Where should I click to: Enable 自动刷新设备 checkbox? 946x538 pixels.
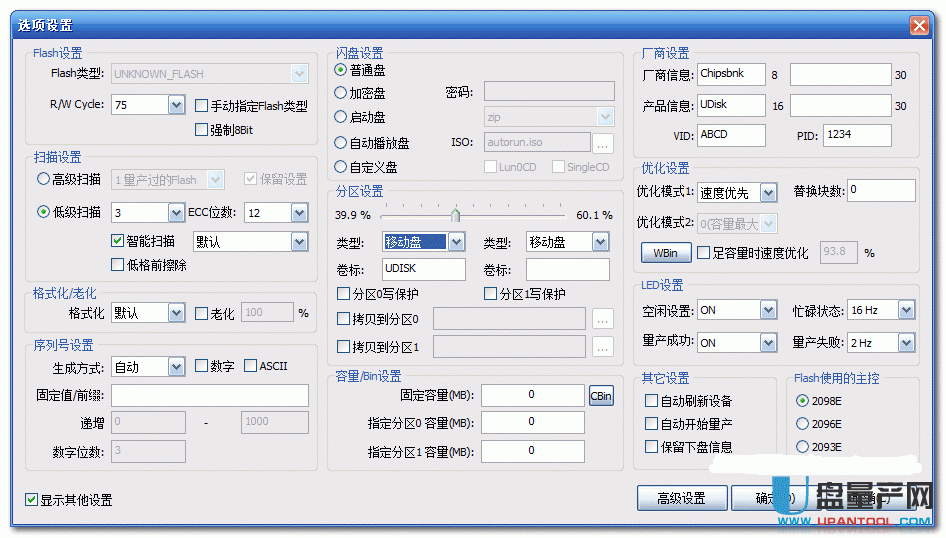pos(652,401)
